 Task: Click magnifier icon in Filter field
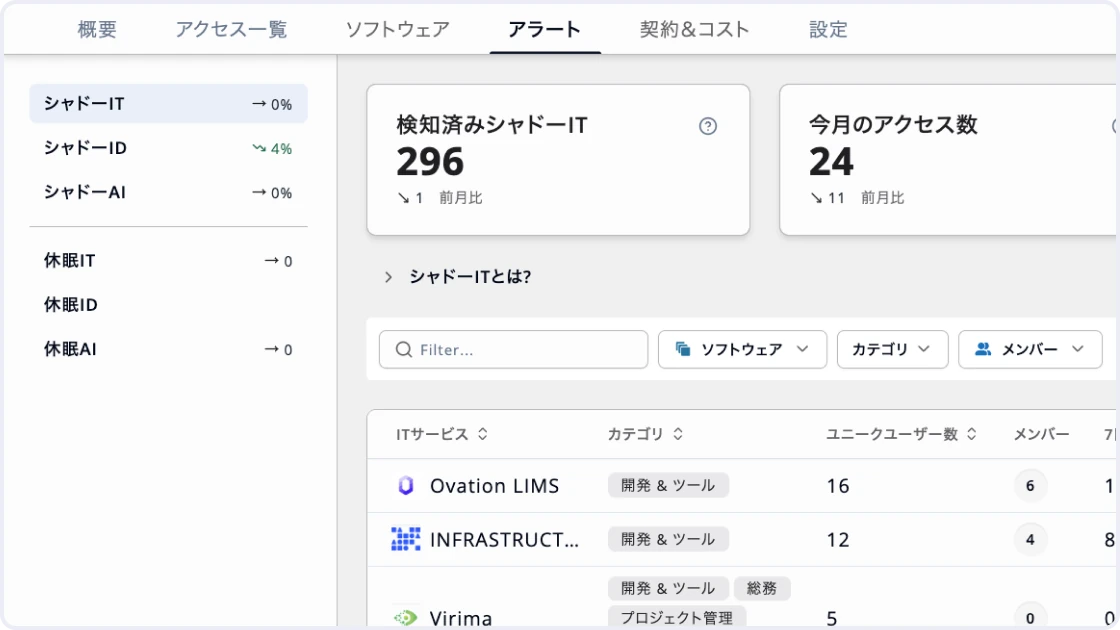(x=404, y=349)
